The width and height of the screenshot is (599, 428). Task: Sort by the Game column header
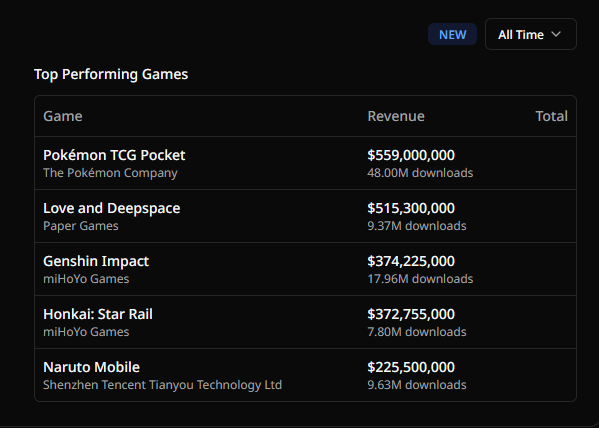coord(63,116)
